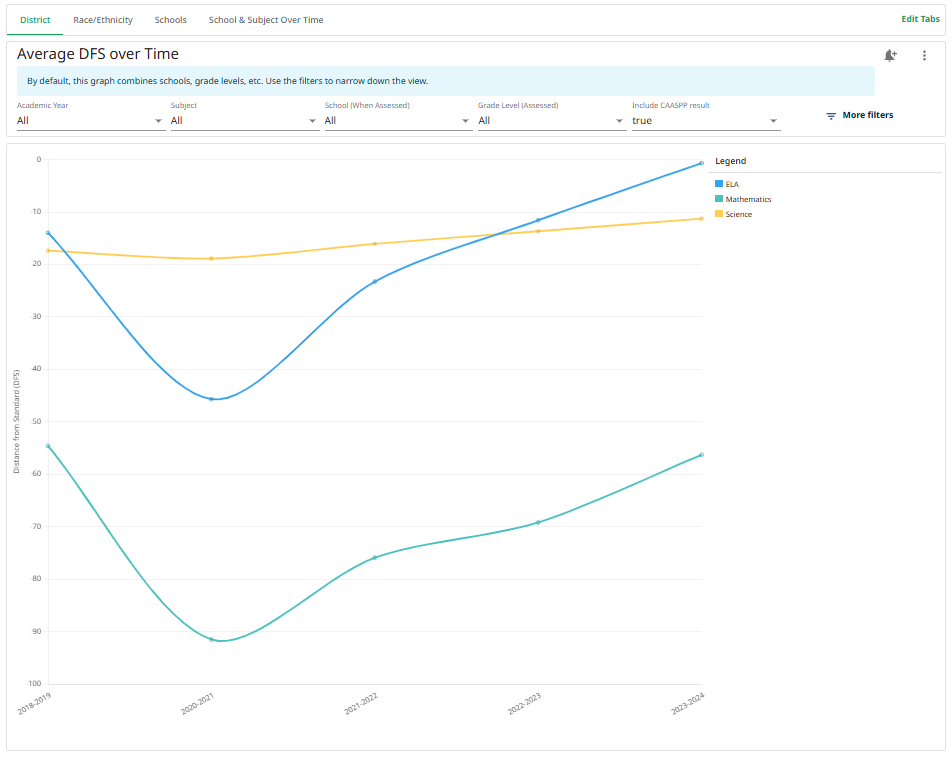The image size is (952, 757).
Task: Open the Grade Level (Assessed) dropdown
Action: click(552, 121)
